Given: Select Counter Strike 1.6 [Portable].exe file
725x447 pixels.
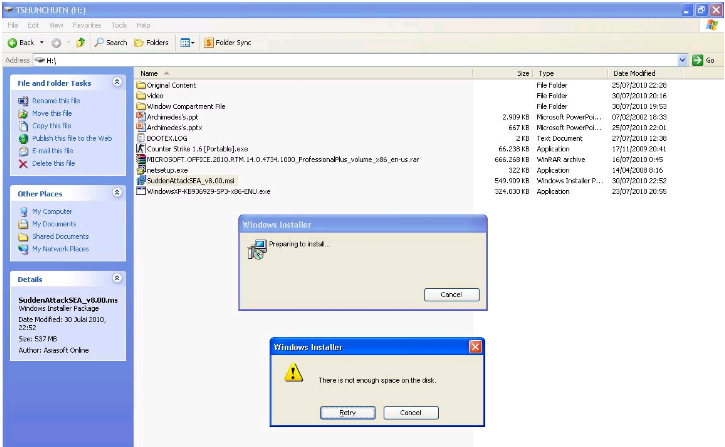Looking at the screenshot, I should point(197,149).
